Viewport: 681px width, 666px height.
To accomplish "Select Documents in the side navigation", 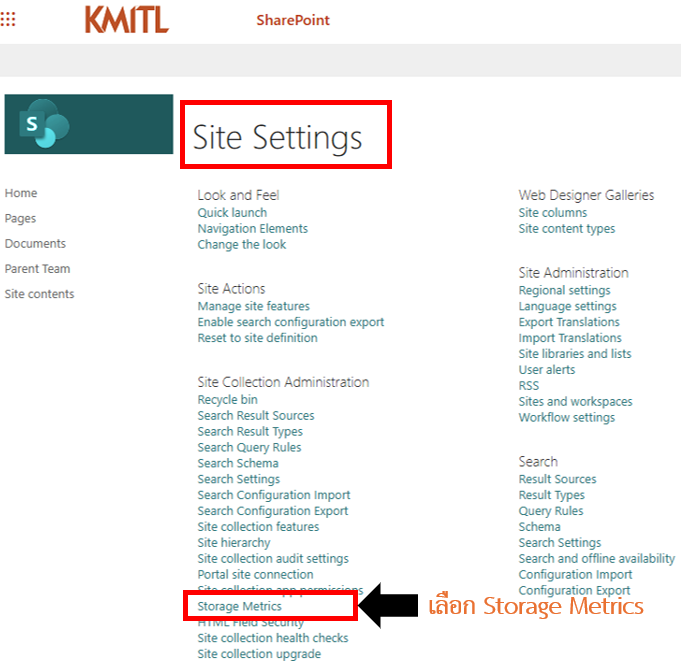I will tap(35, 243).
